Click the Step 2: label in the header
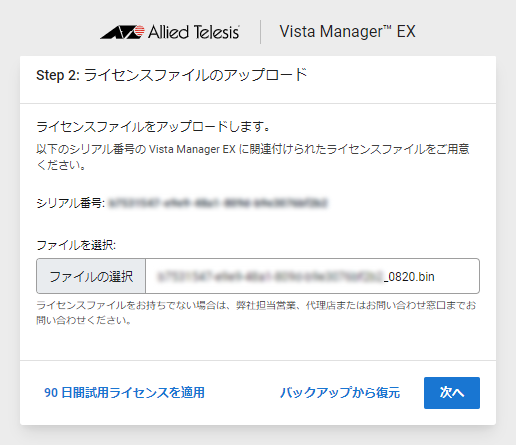Screen dimensions: 516x445 [x=58, y=75]
